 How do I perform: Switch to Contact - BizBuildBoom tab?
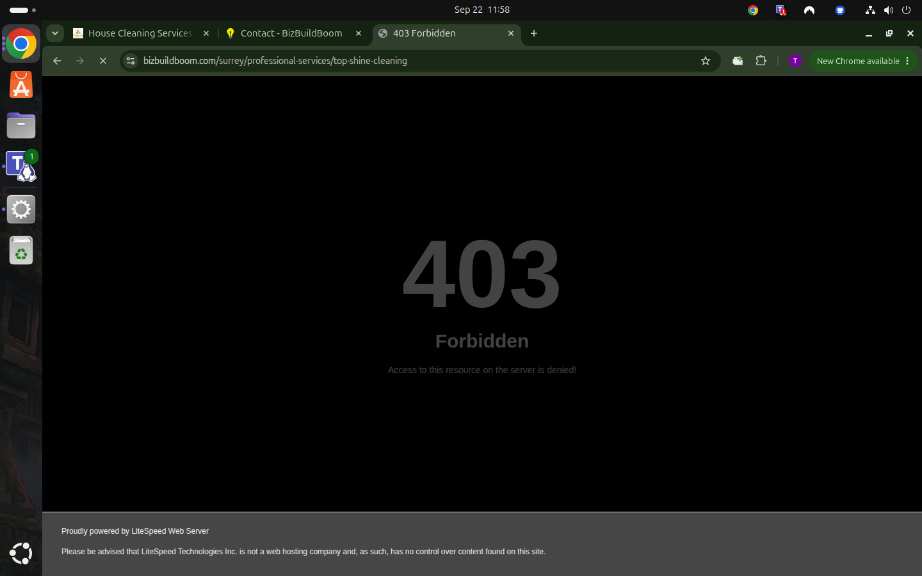click(292, 34)
